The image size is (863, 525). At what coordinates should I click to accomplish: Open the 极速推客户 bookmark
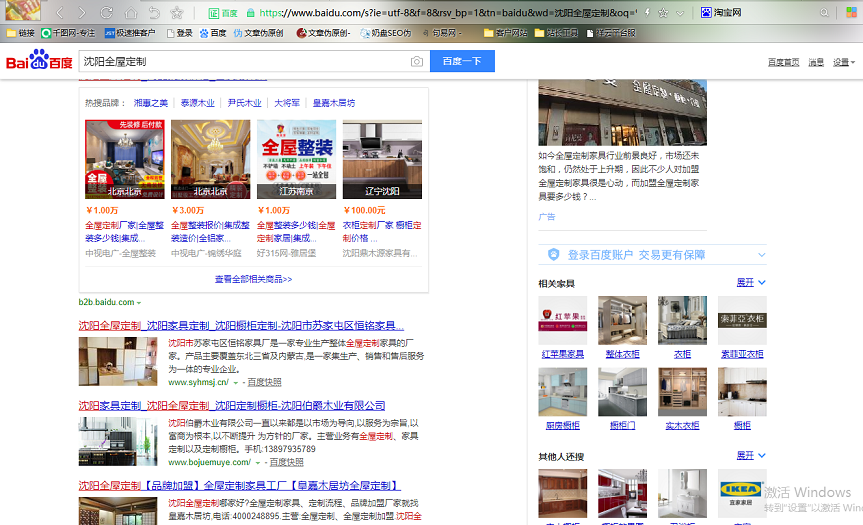click(x=130, y=33)
